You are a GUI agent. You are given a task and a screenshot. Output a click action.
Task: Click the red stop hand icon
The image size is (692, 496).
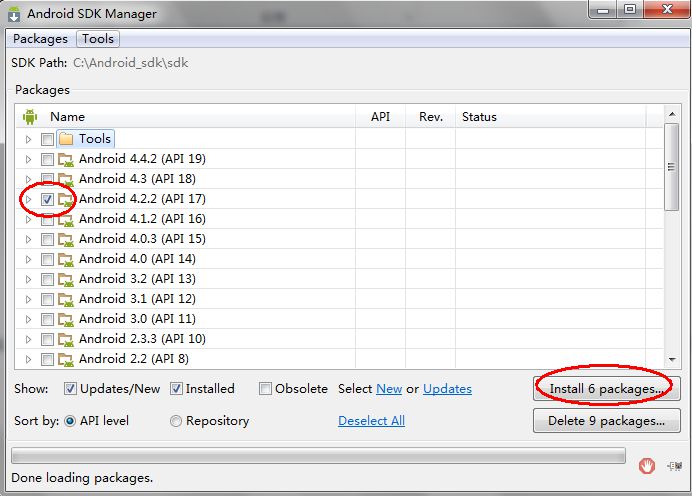(x=647, y=466)
